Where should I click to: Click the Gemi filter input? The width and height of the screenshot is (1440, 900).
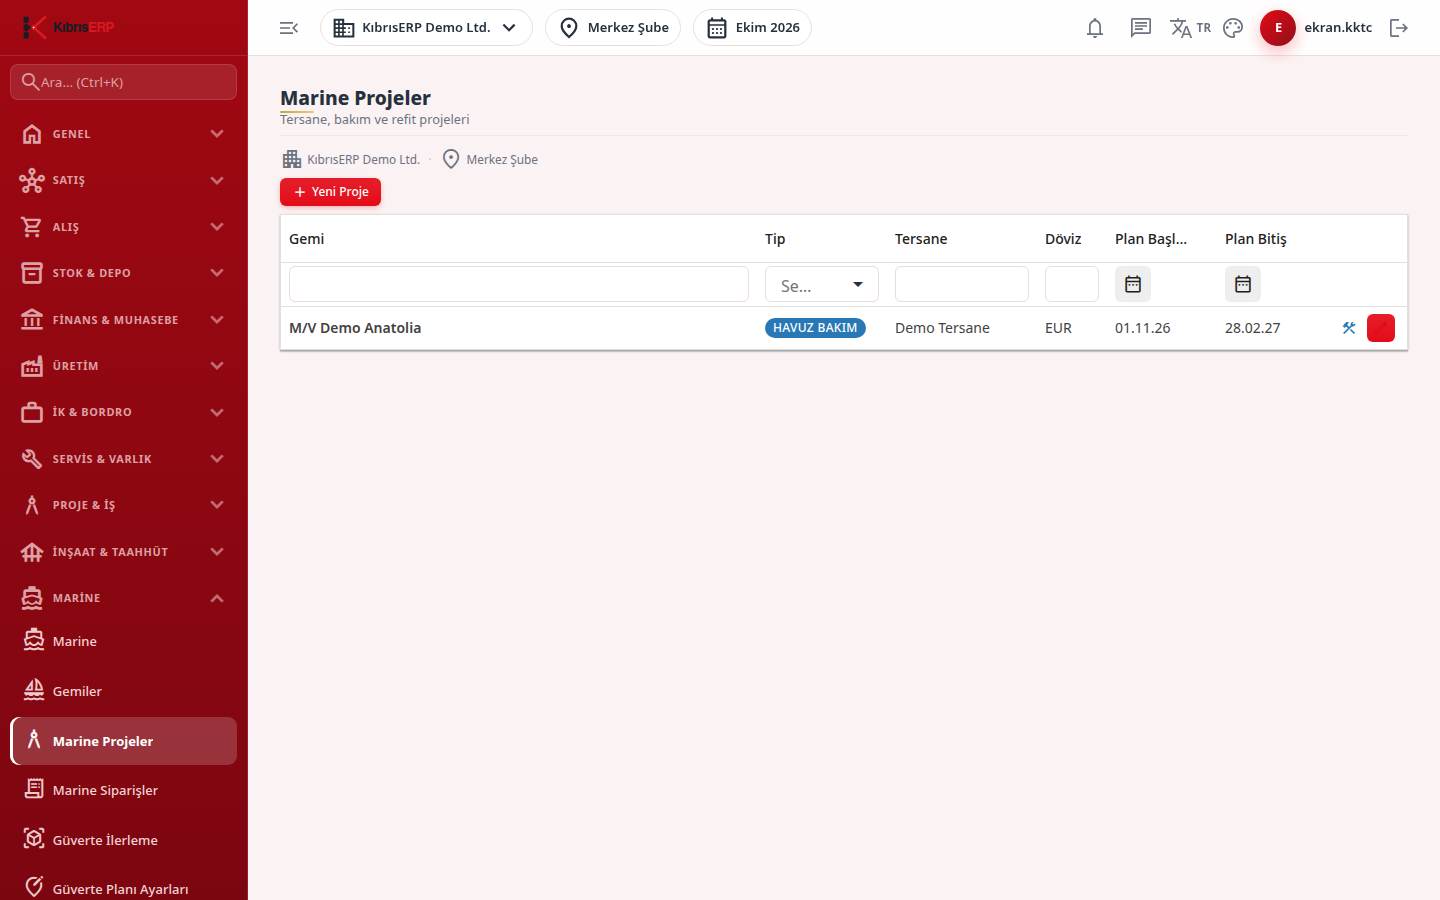point(519,284)
